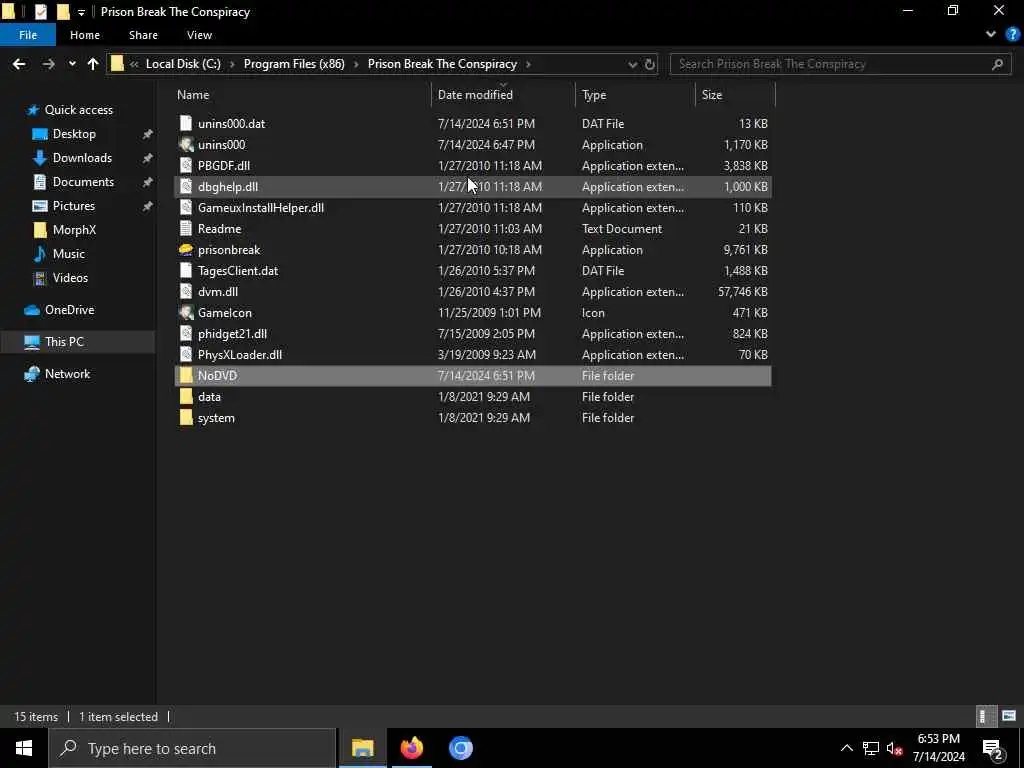
Task: Open Documents in navigation pane
Action: [83, 182]
